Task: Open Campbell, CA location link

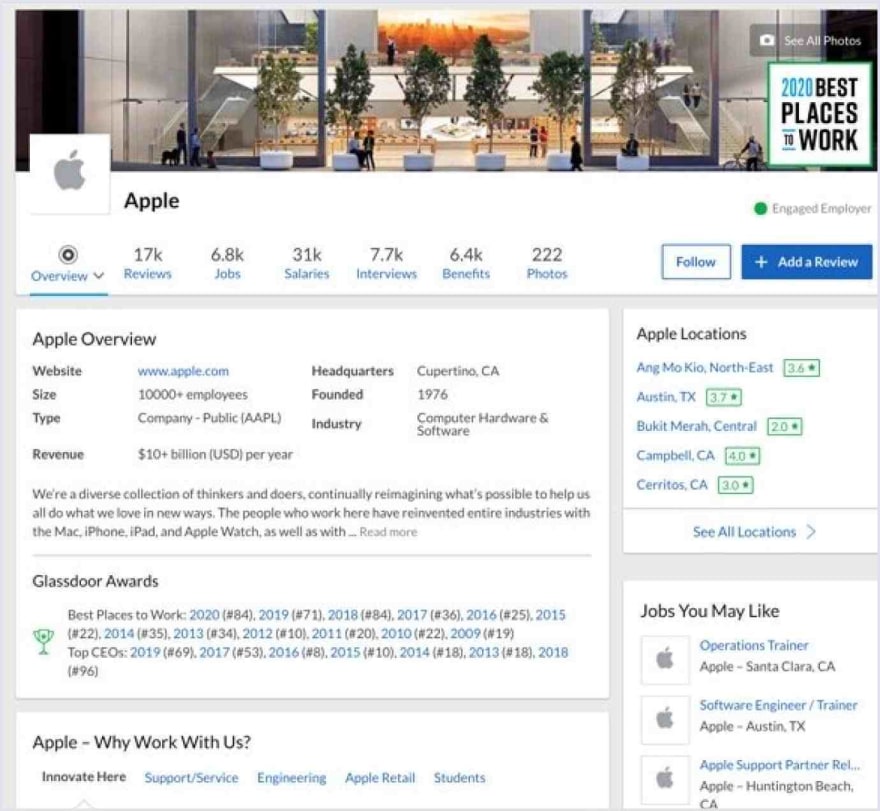Action: (x=675, y=455)
